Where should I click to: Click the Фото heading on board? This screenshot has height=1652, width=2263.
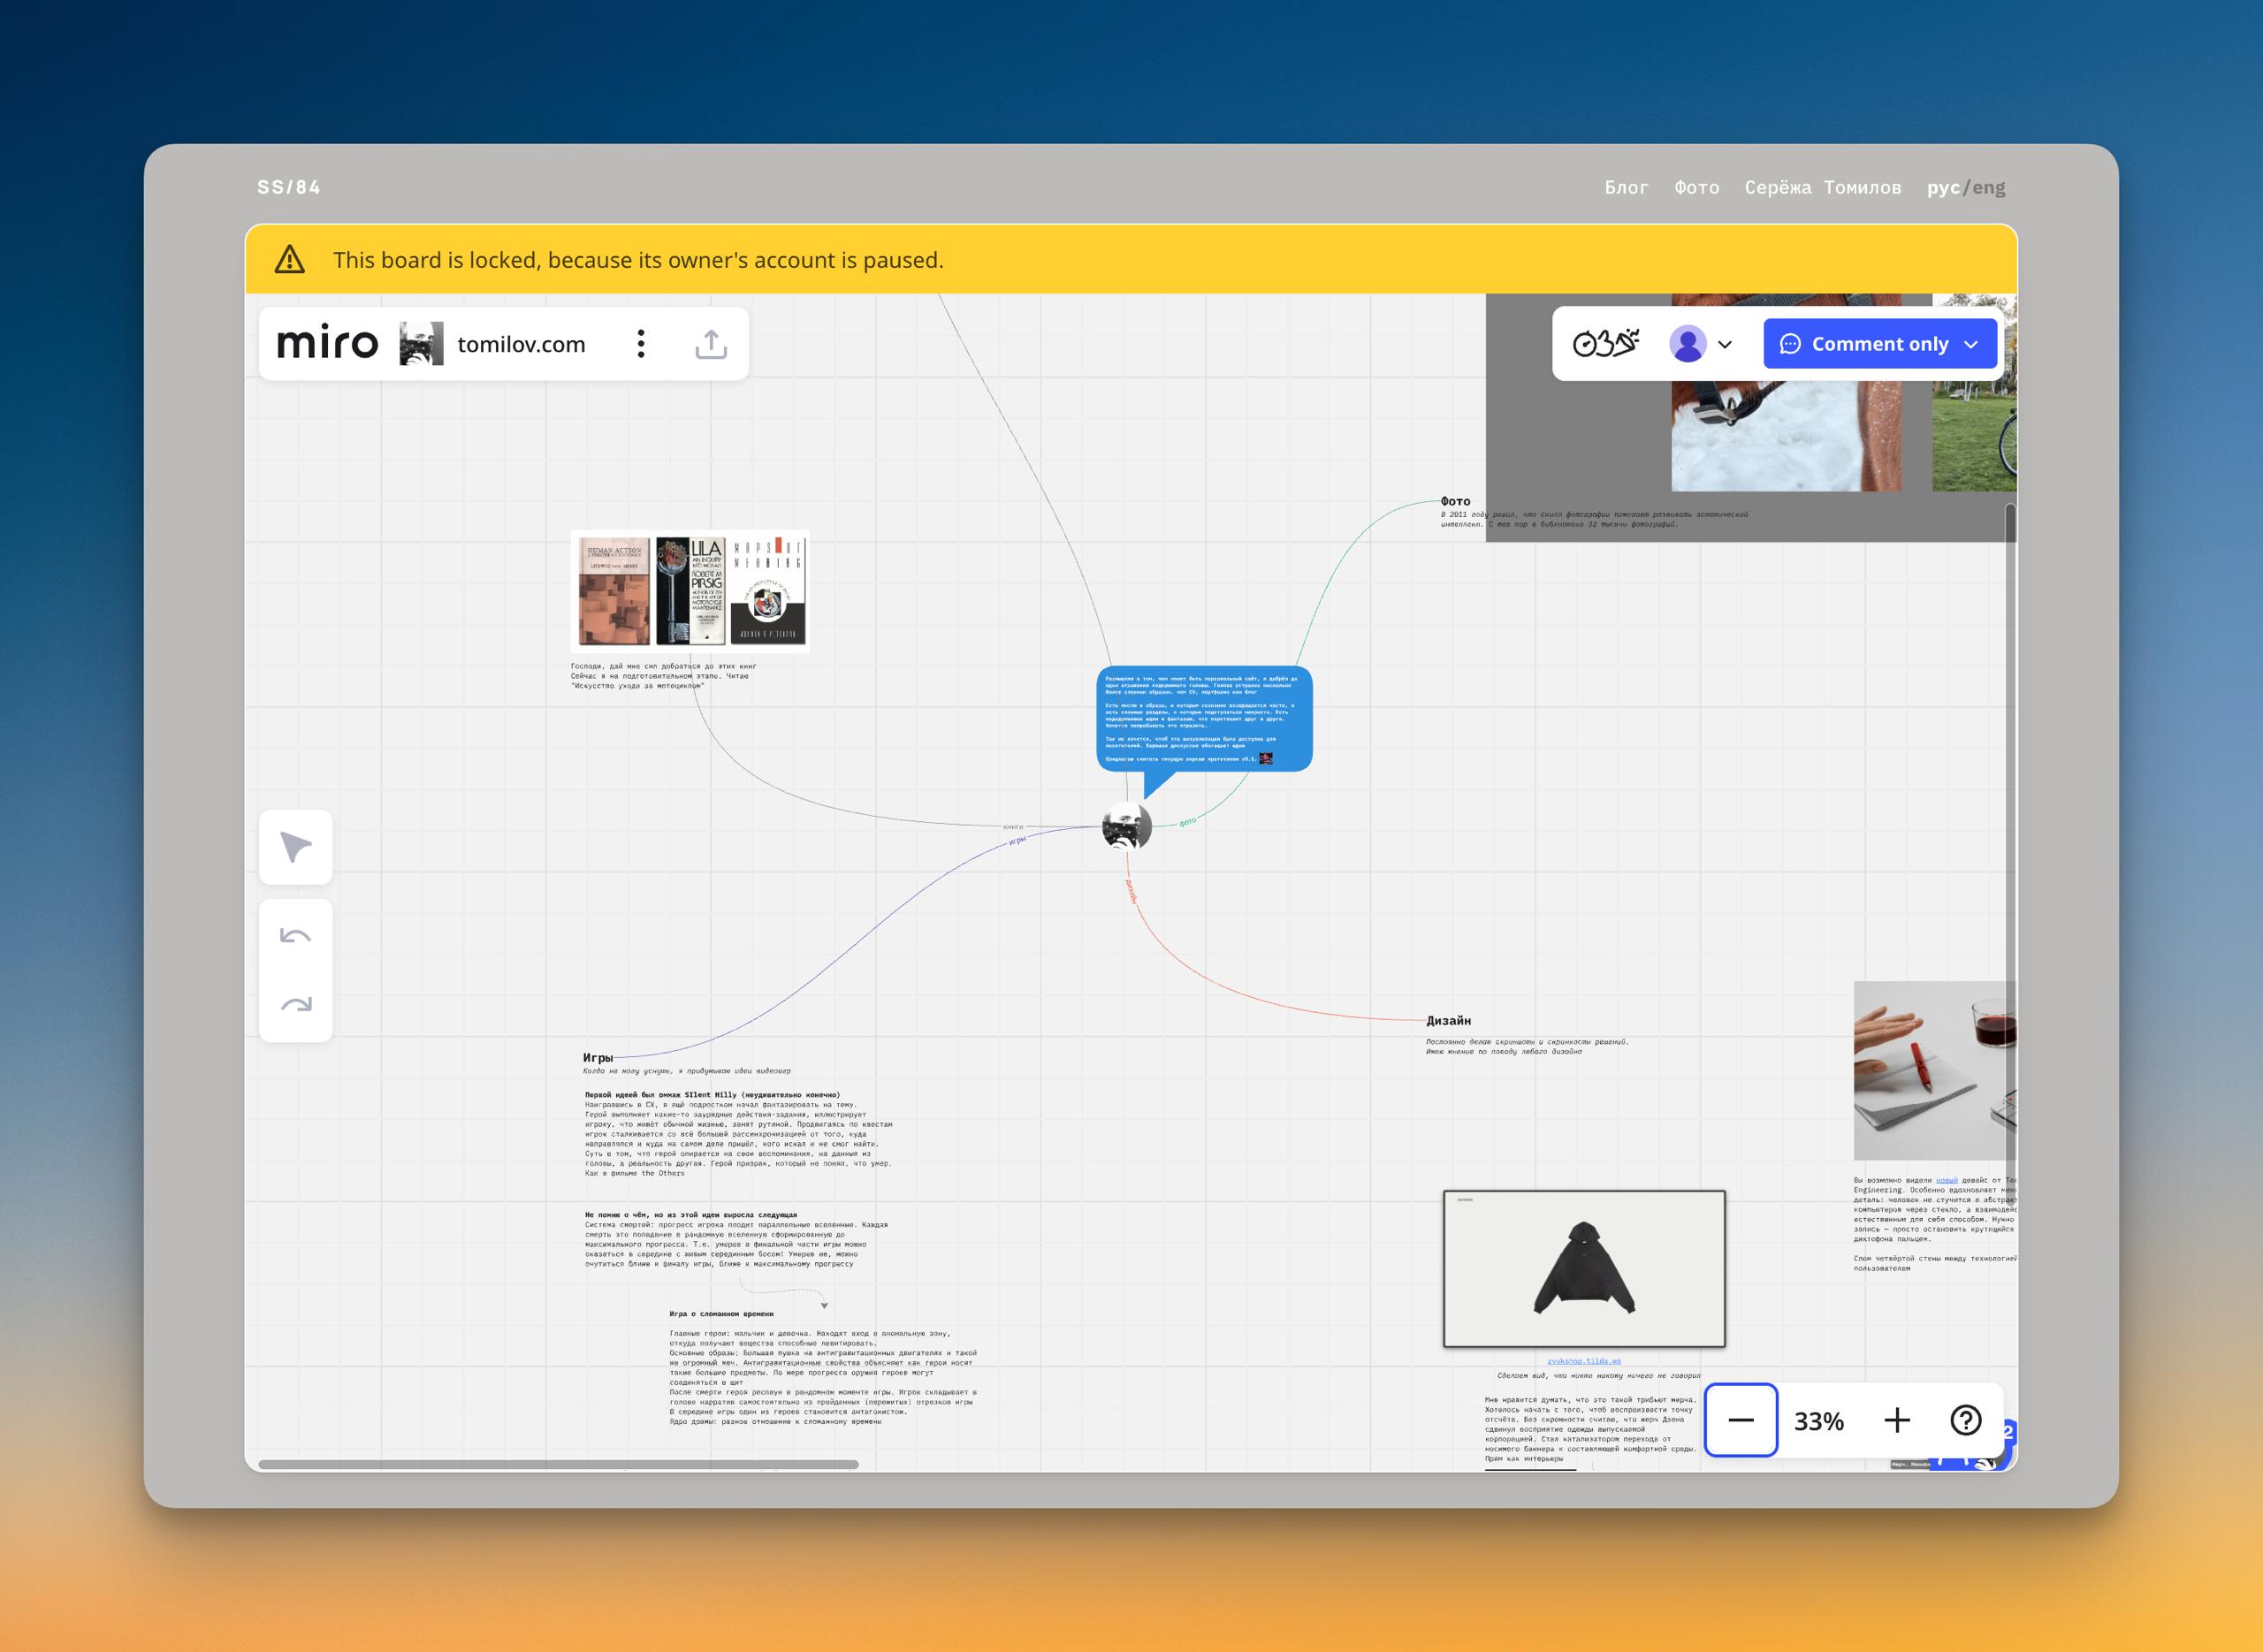pos(1455,501)
